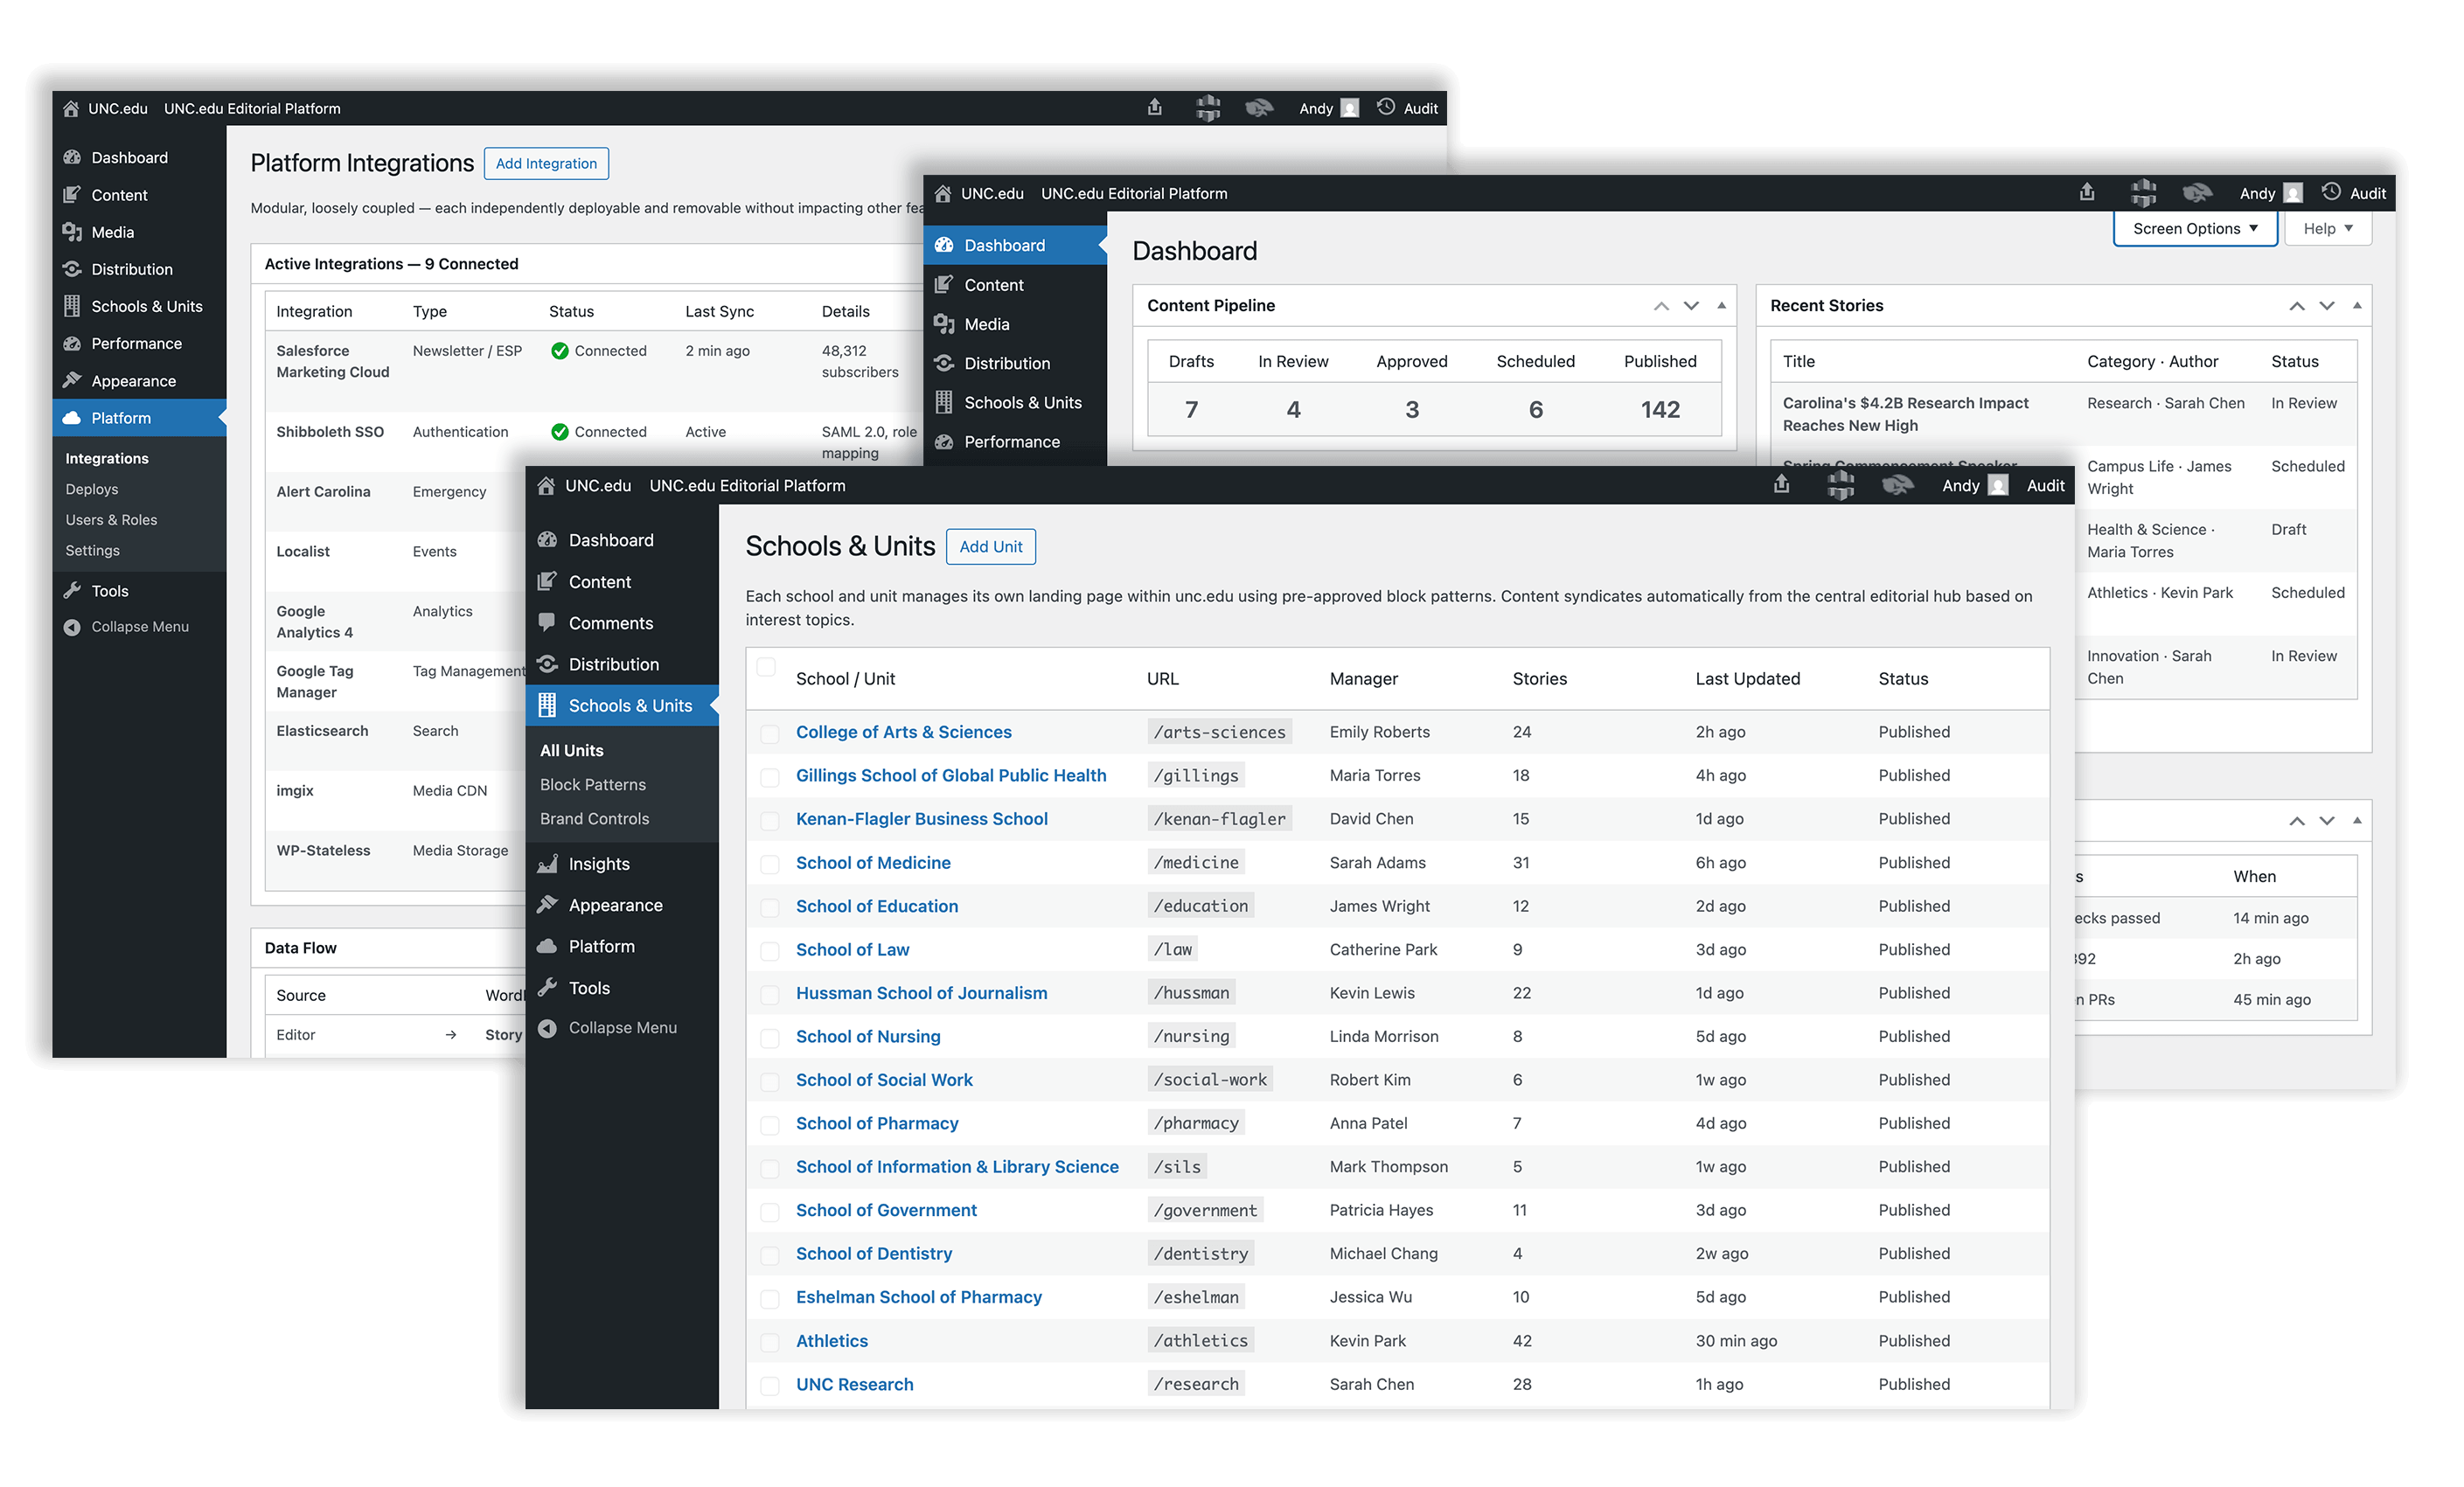Click Appearance brush icon in Platform Integrations sidebar

(x=72, y=380)
